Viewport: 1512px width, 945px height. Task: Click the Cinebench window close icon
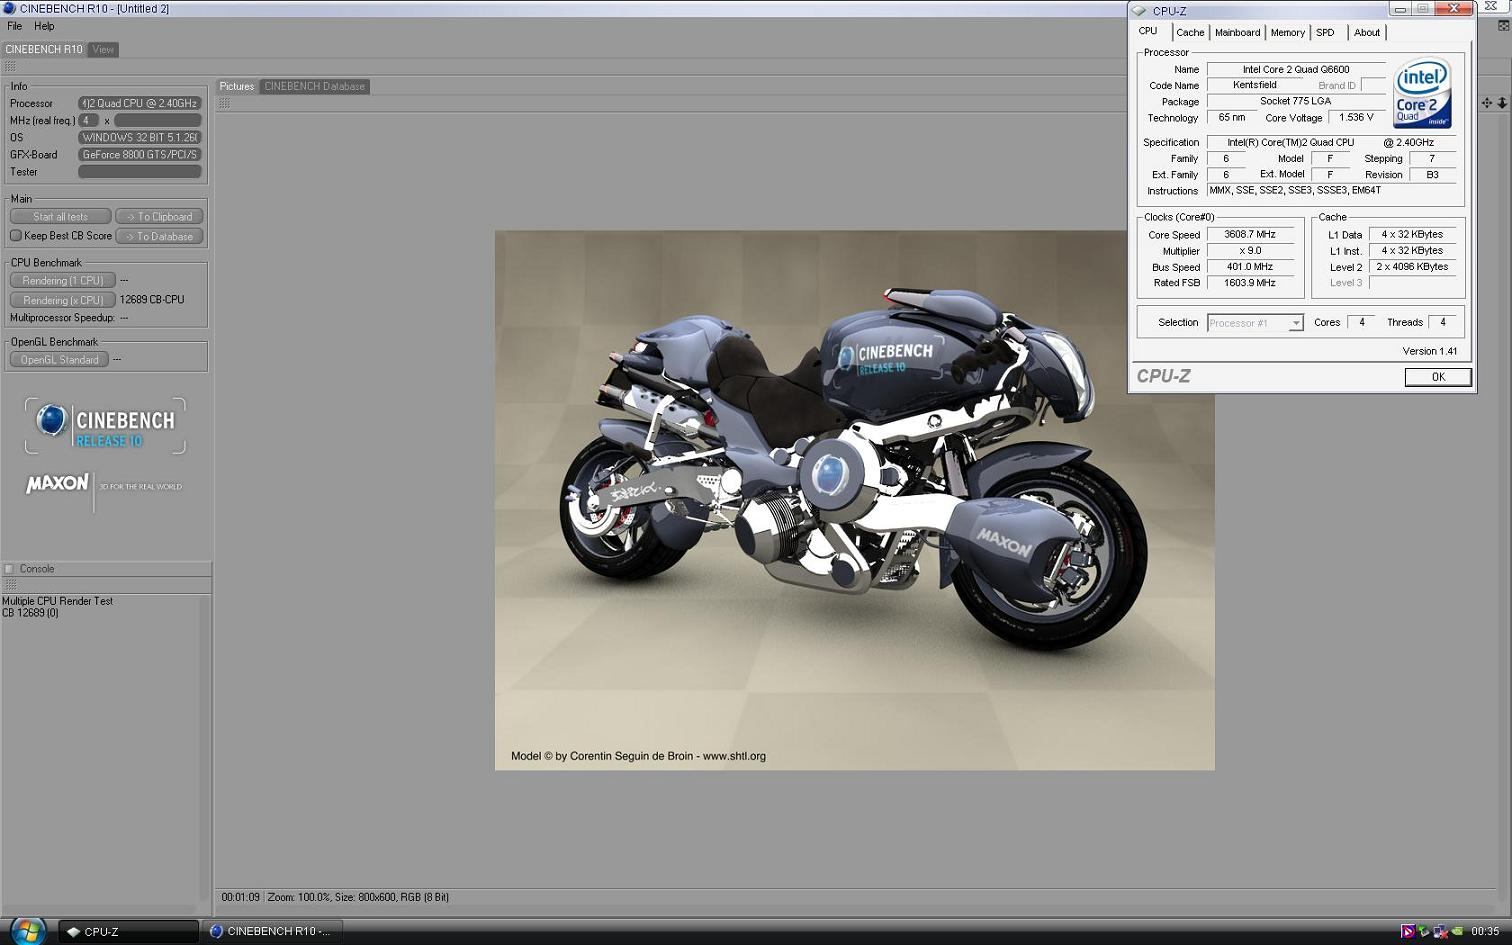pyautogui.click(x=1490, y=7)
